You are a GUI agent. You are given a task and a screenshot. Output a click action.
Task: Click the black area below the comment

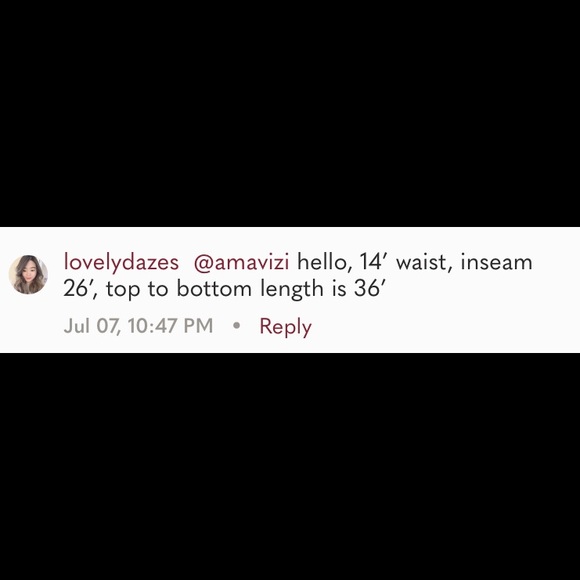pos(290,466)
